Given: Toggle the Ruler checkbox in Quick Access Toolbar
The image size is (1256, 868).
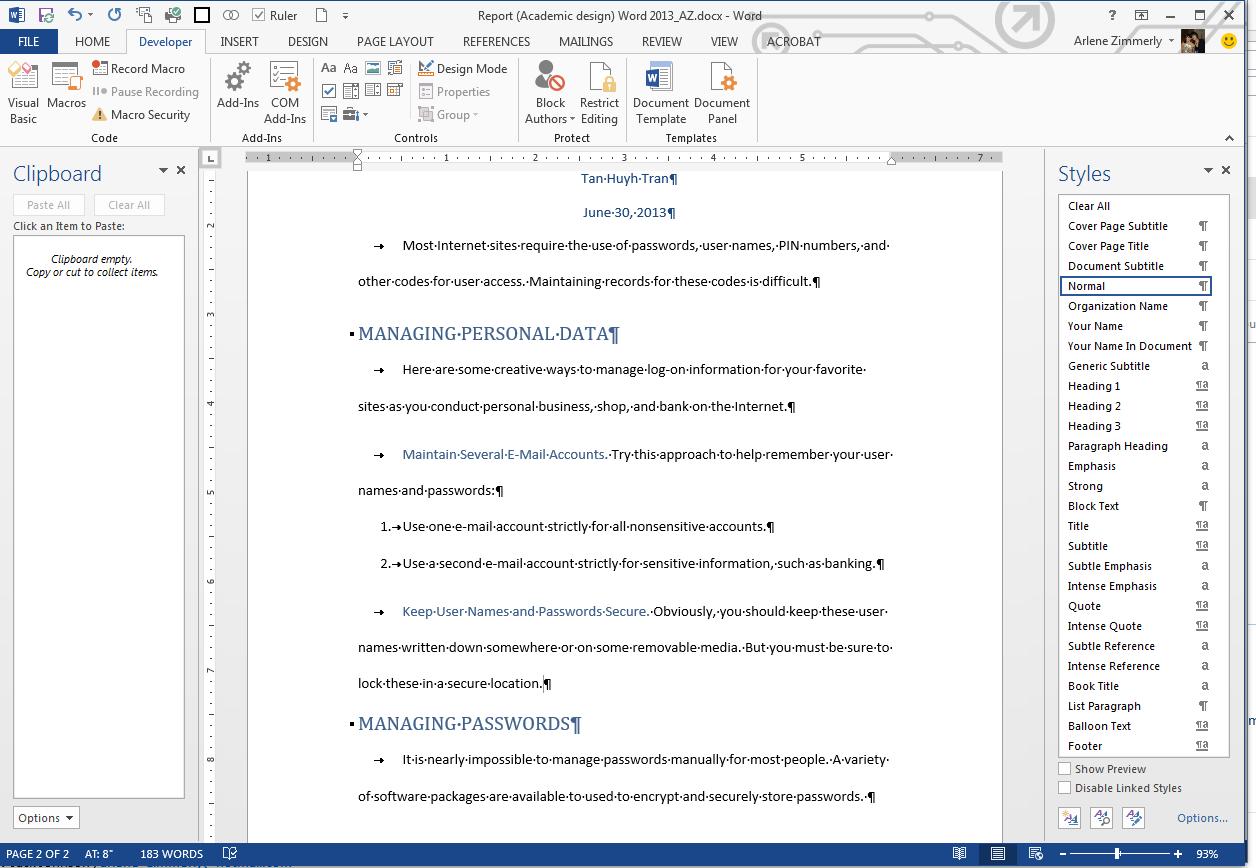Looking at the screenshot, I should point(258,15).
